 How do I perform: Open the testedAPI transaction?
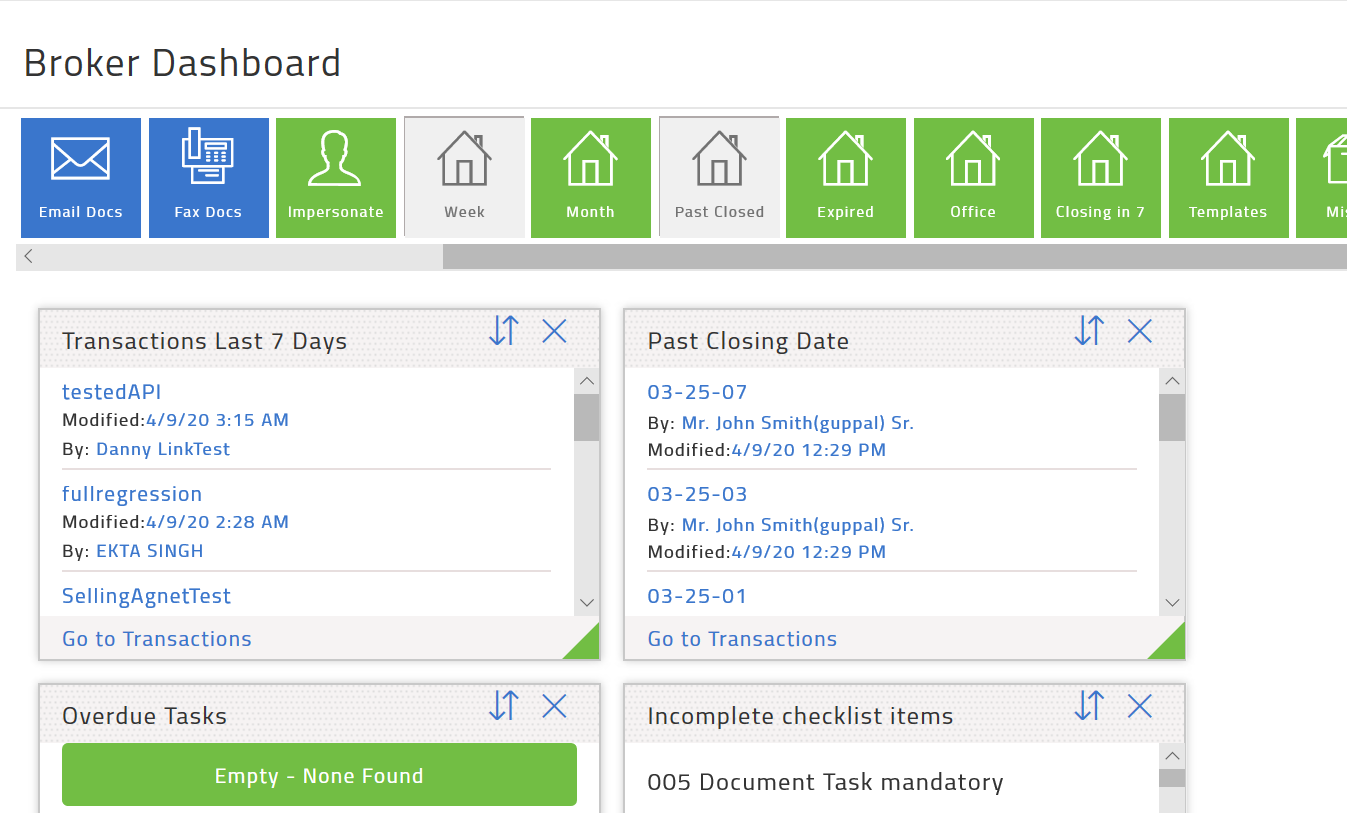point(111,391)
